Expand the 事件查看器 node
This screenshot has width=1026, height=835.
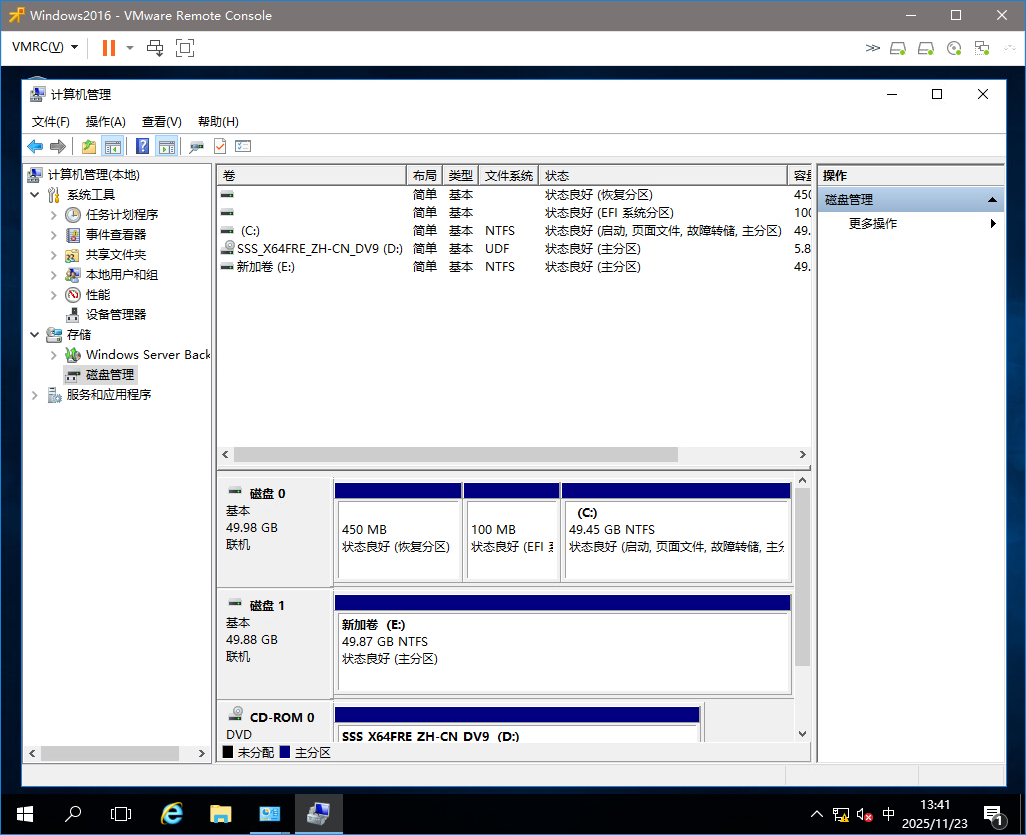pos(54,235)
